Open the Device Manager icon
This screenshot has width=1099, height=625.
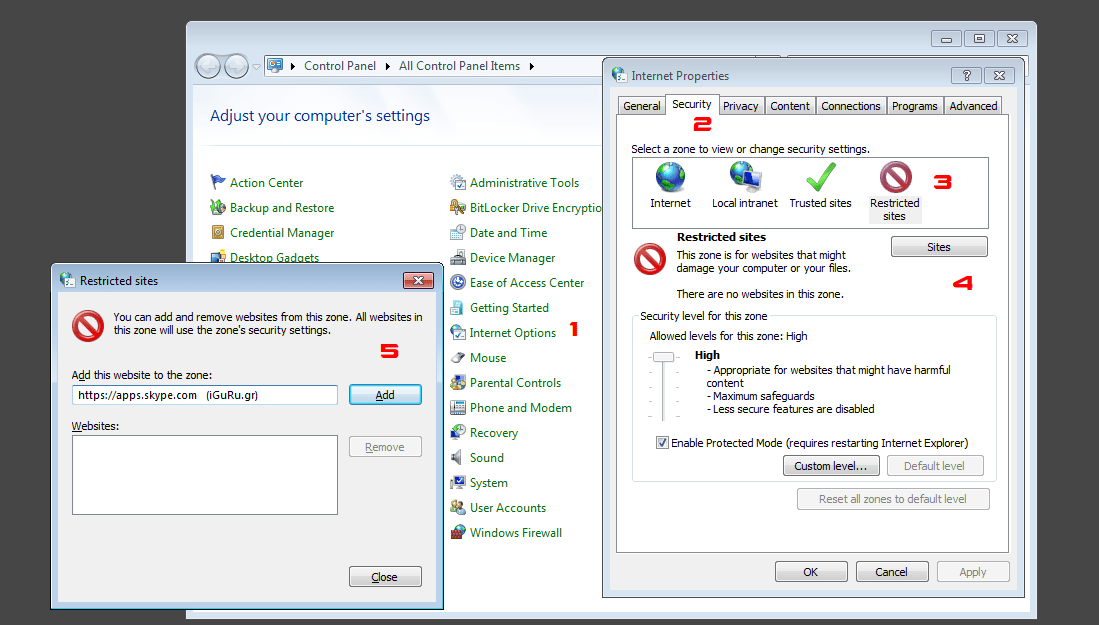point(458,258)
